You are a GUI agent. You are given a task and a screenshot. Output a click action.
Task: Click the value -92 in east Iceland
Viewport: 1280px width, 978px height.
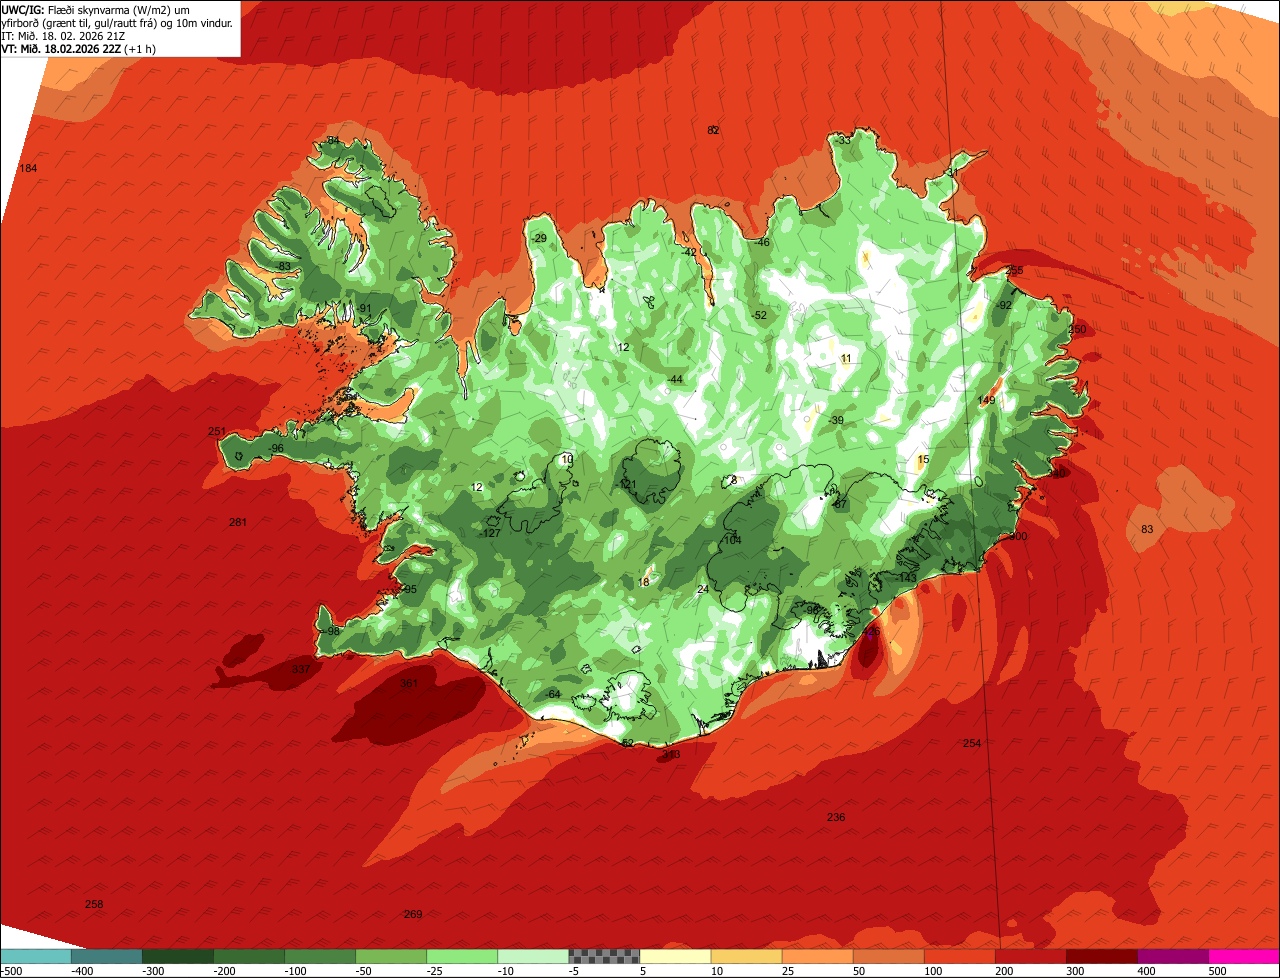1004,305
